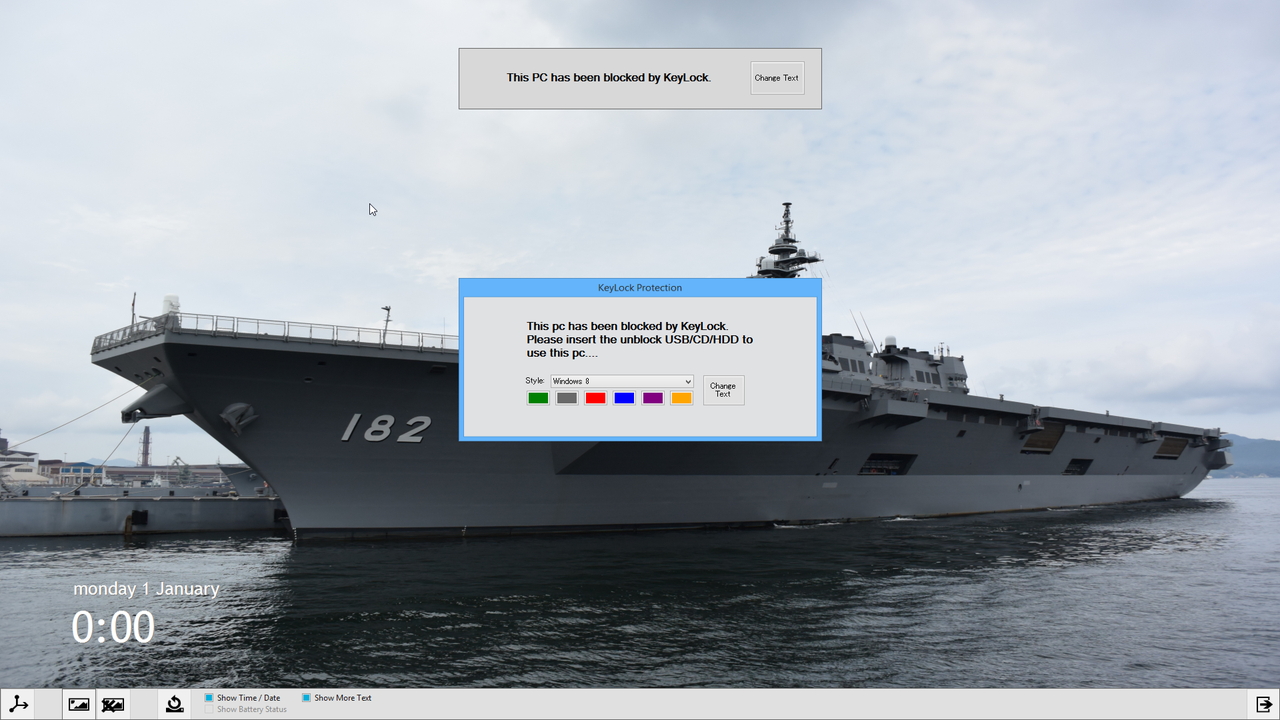
Task: Pick the blue color swatch
Action: [x=624, y=398]
